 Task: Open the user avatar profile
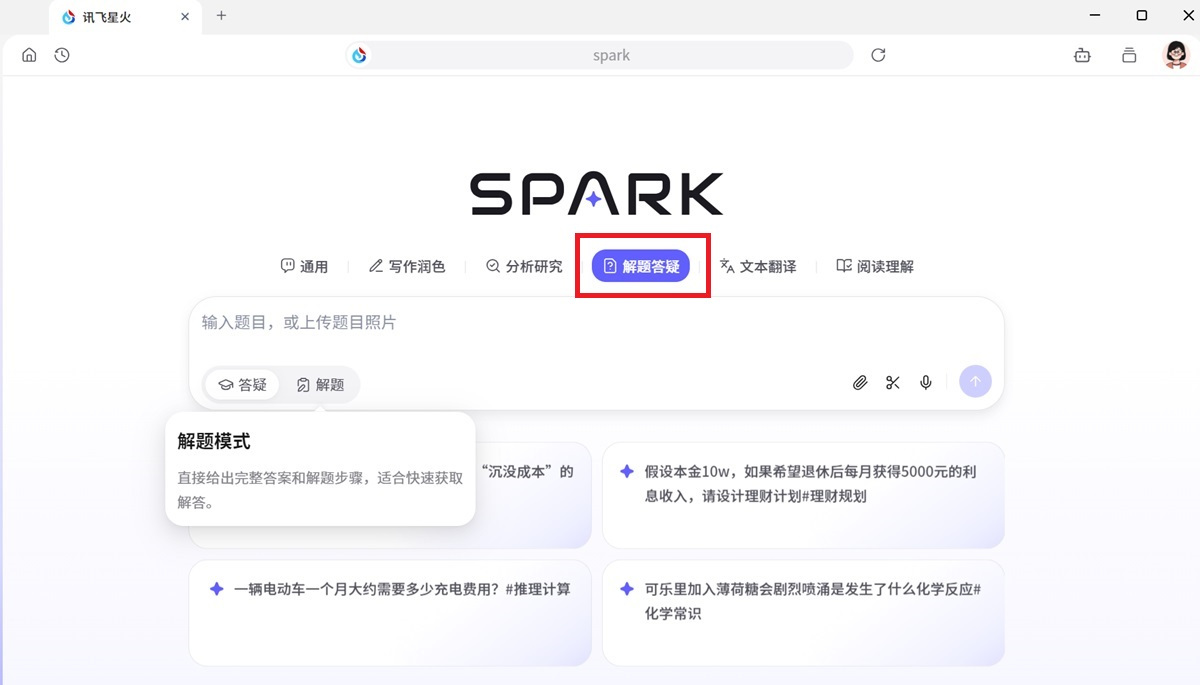point(1176,55)
